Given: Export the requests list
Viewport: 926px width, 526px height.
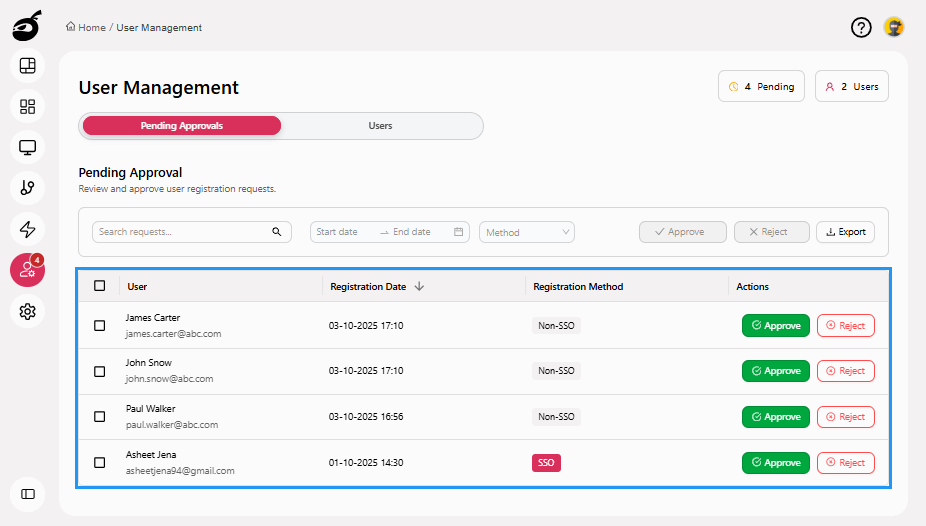Looking at the screenshot, I should (x=845, y=232).
